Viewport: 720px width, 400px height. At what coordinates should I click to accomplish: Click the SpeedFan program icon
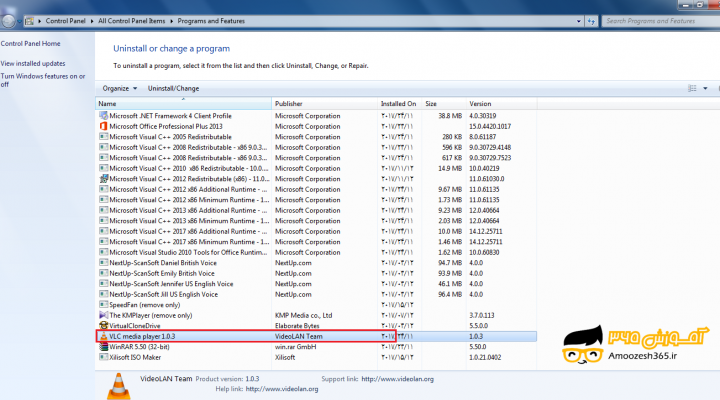(x=103, y=305)
